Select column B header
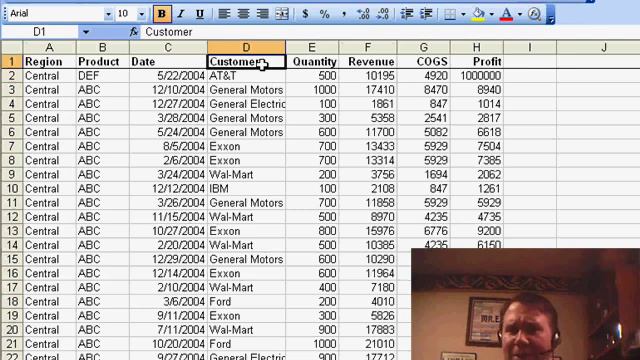Screen dimensions: 640x360 [102, 47]
